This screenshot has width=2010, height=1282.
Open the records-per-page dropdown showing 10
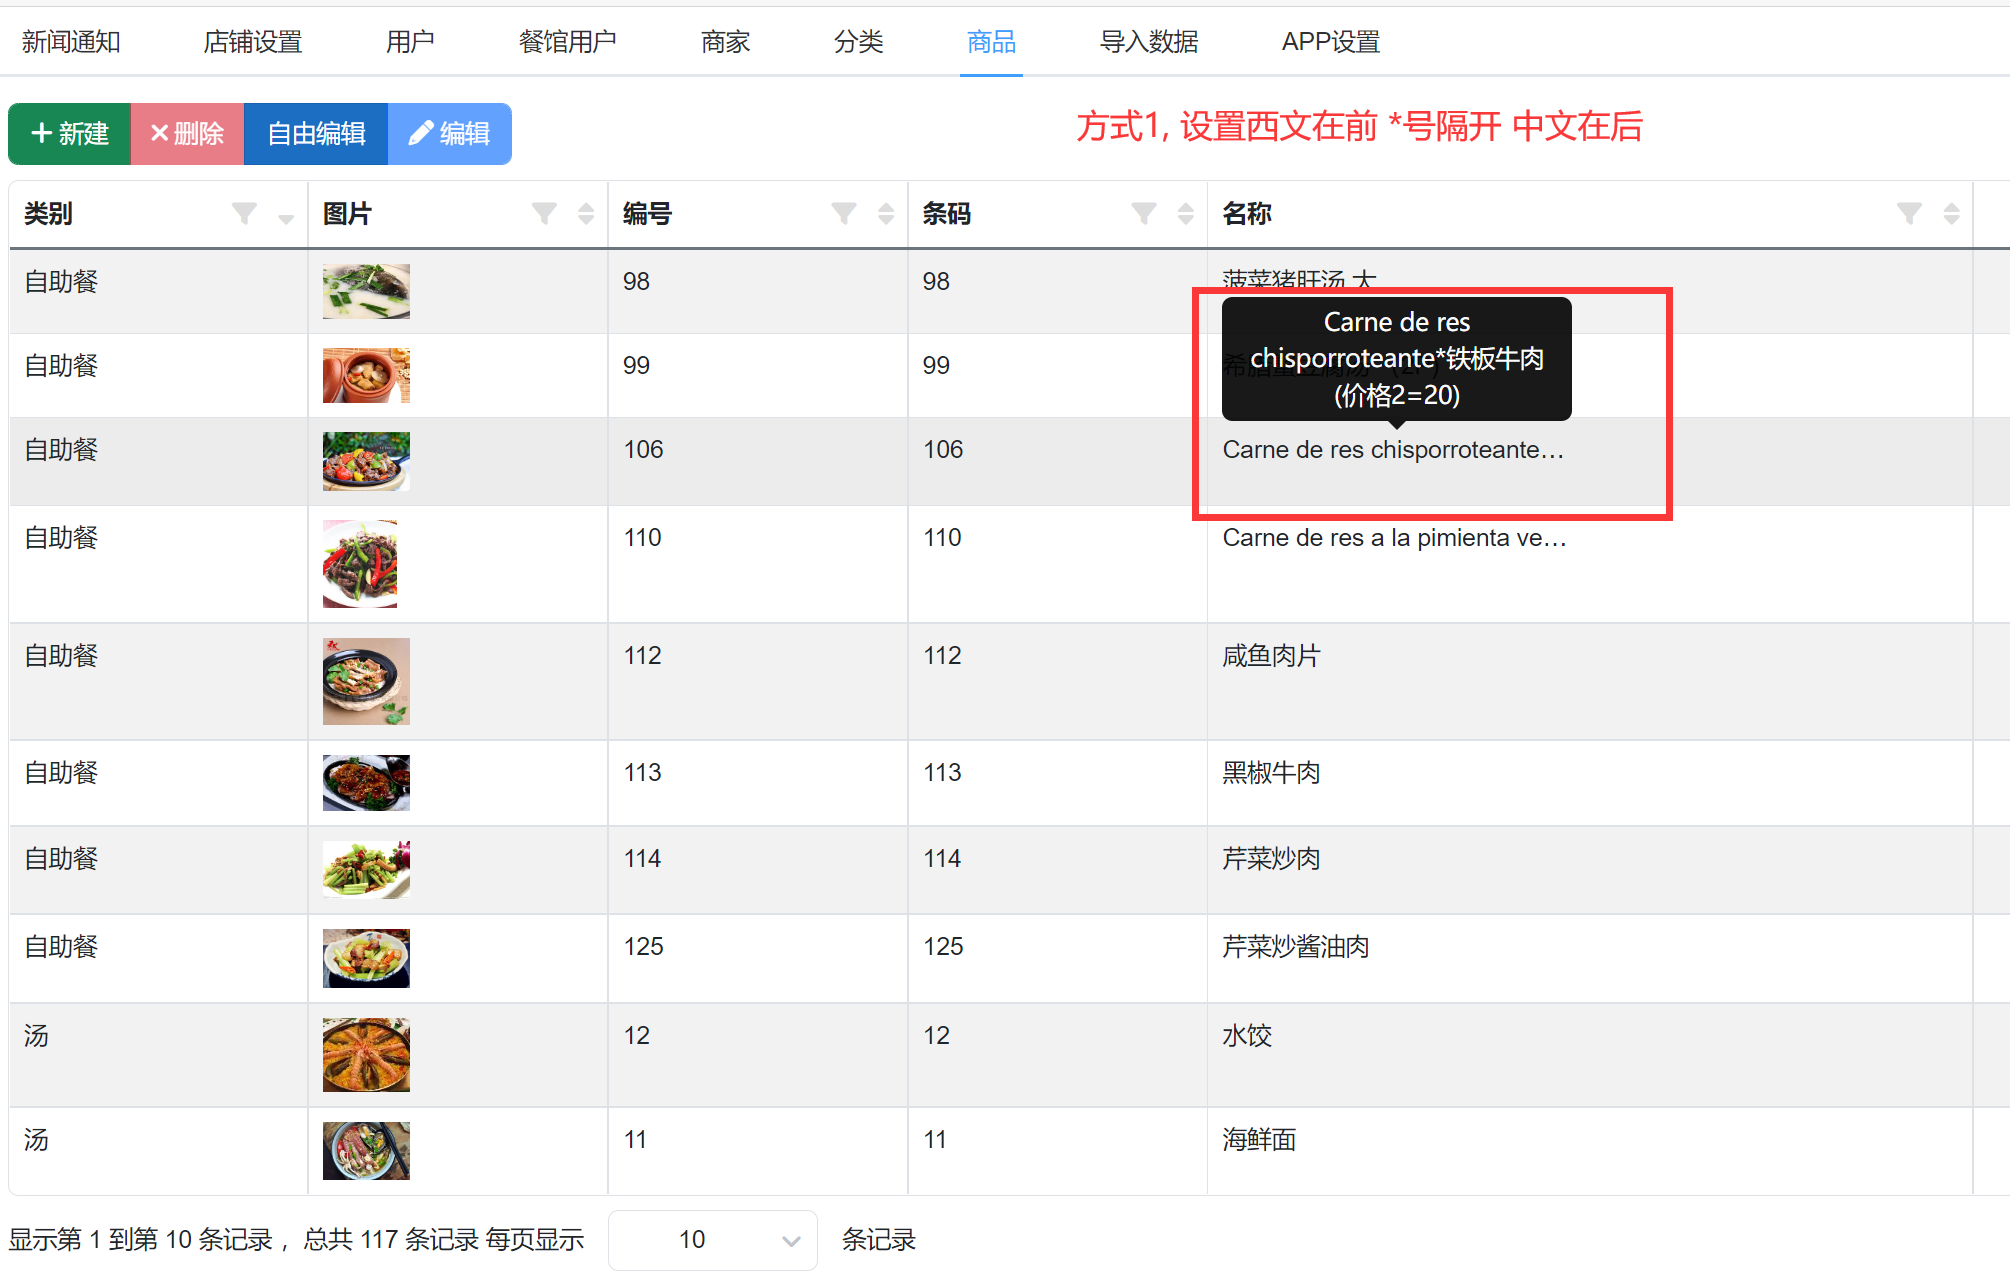[713, 1240]
